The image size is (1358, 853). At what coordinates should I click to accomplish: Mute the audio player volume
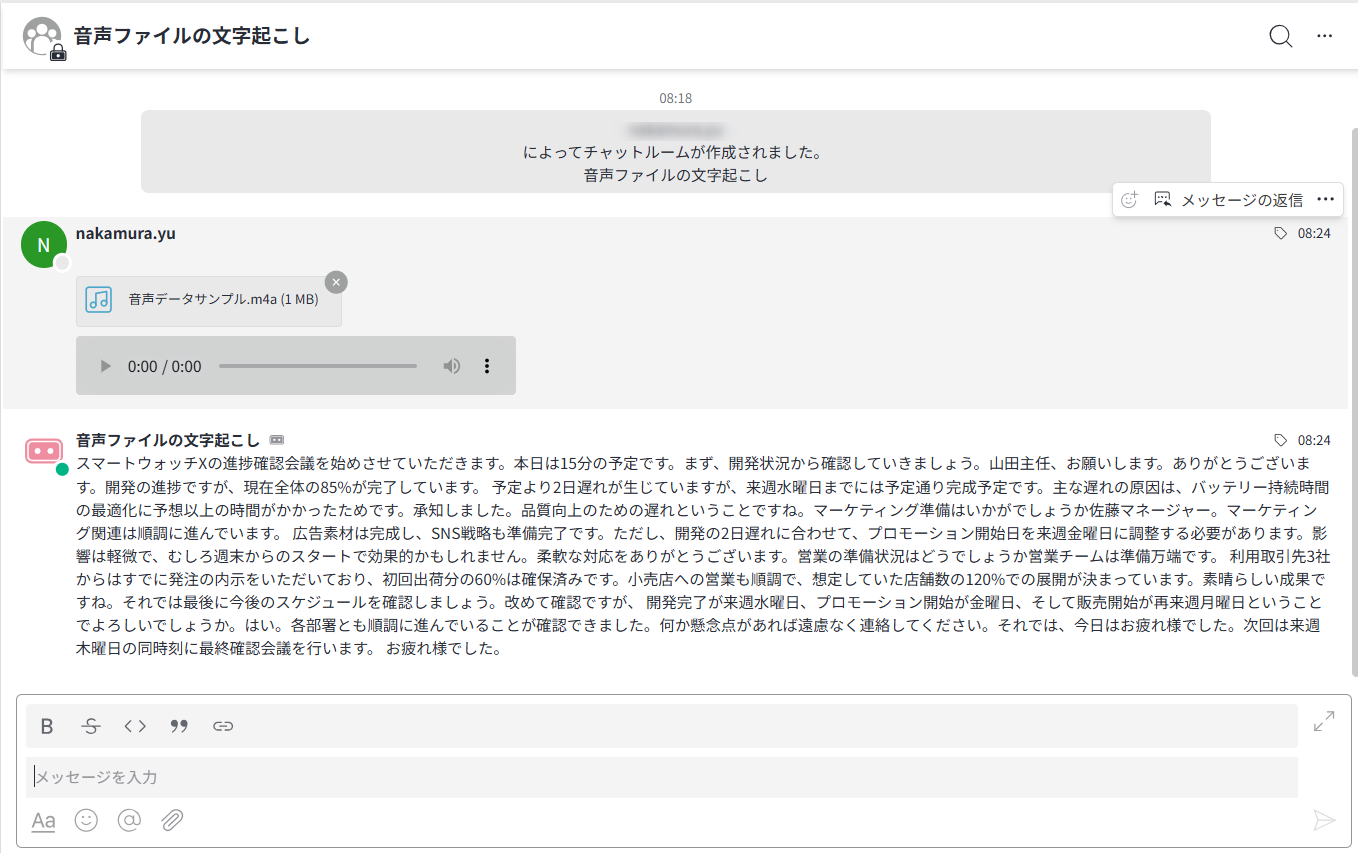tap(452, 366)
